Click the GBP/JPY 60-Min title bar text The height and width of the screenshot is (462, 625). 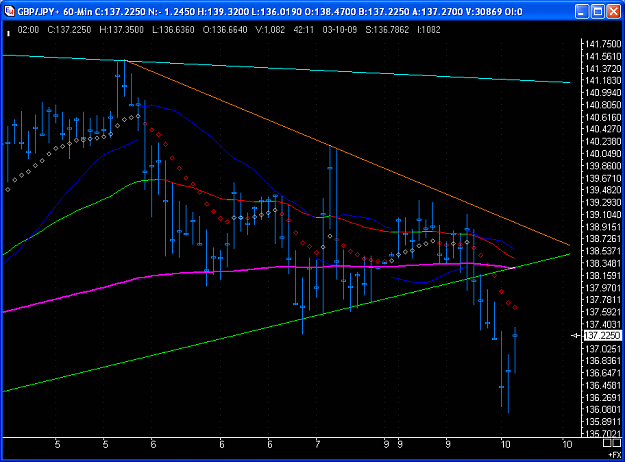coord(269,12)
